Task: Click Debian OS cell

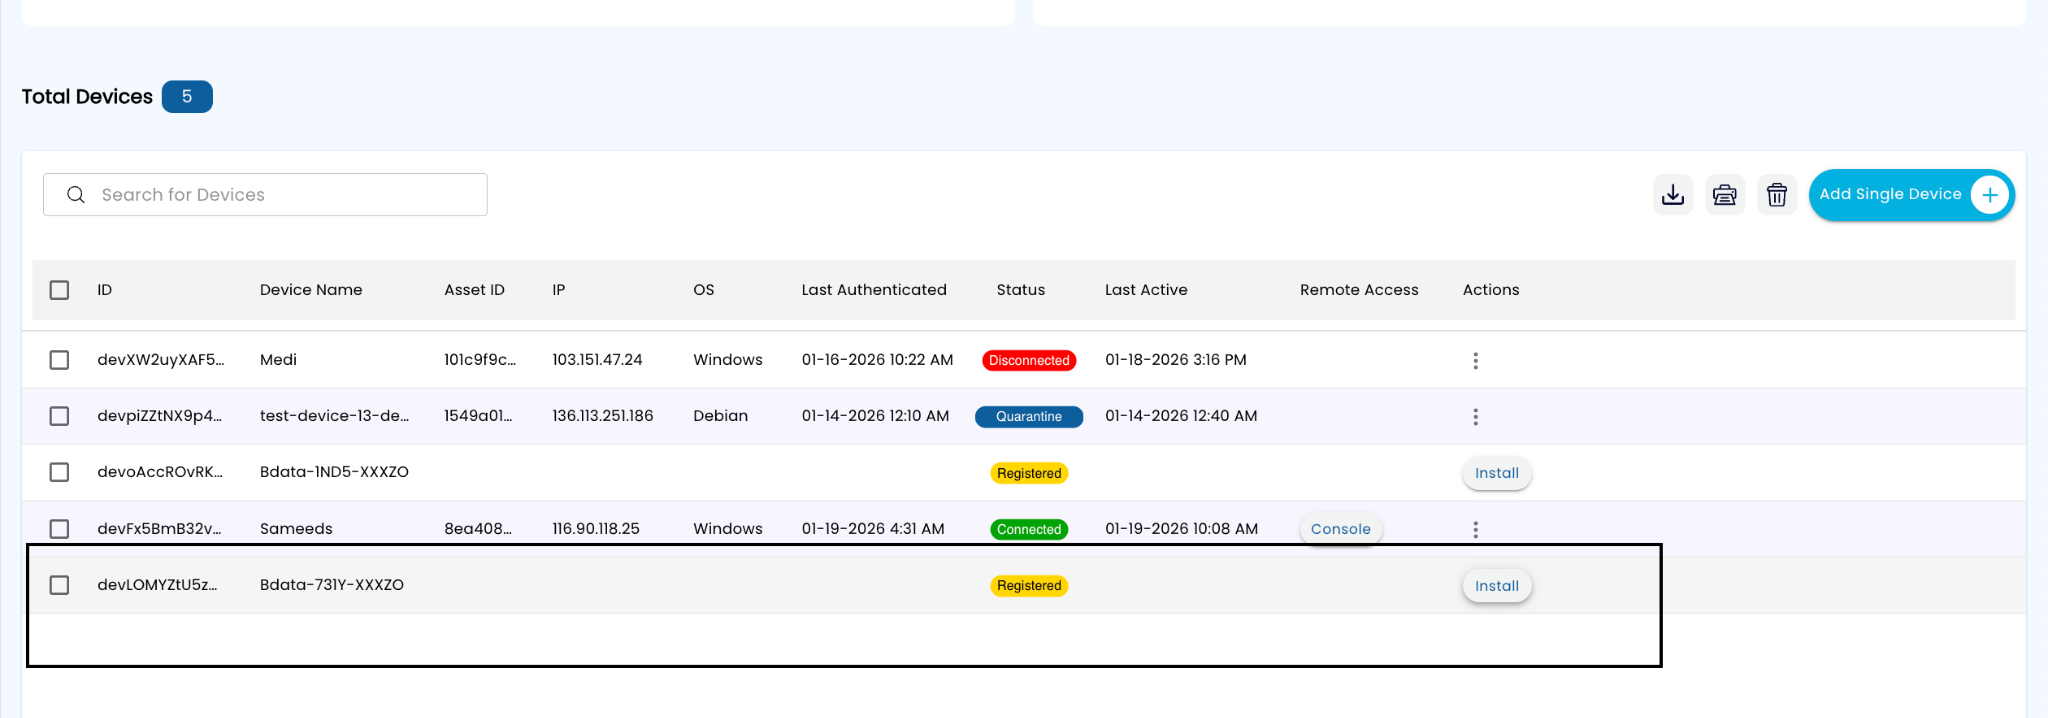Action: (x=720, y=416)
